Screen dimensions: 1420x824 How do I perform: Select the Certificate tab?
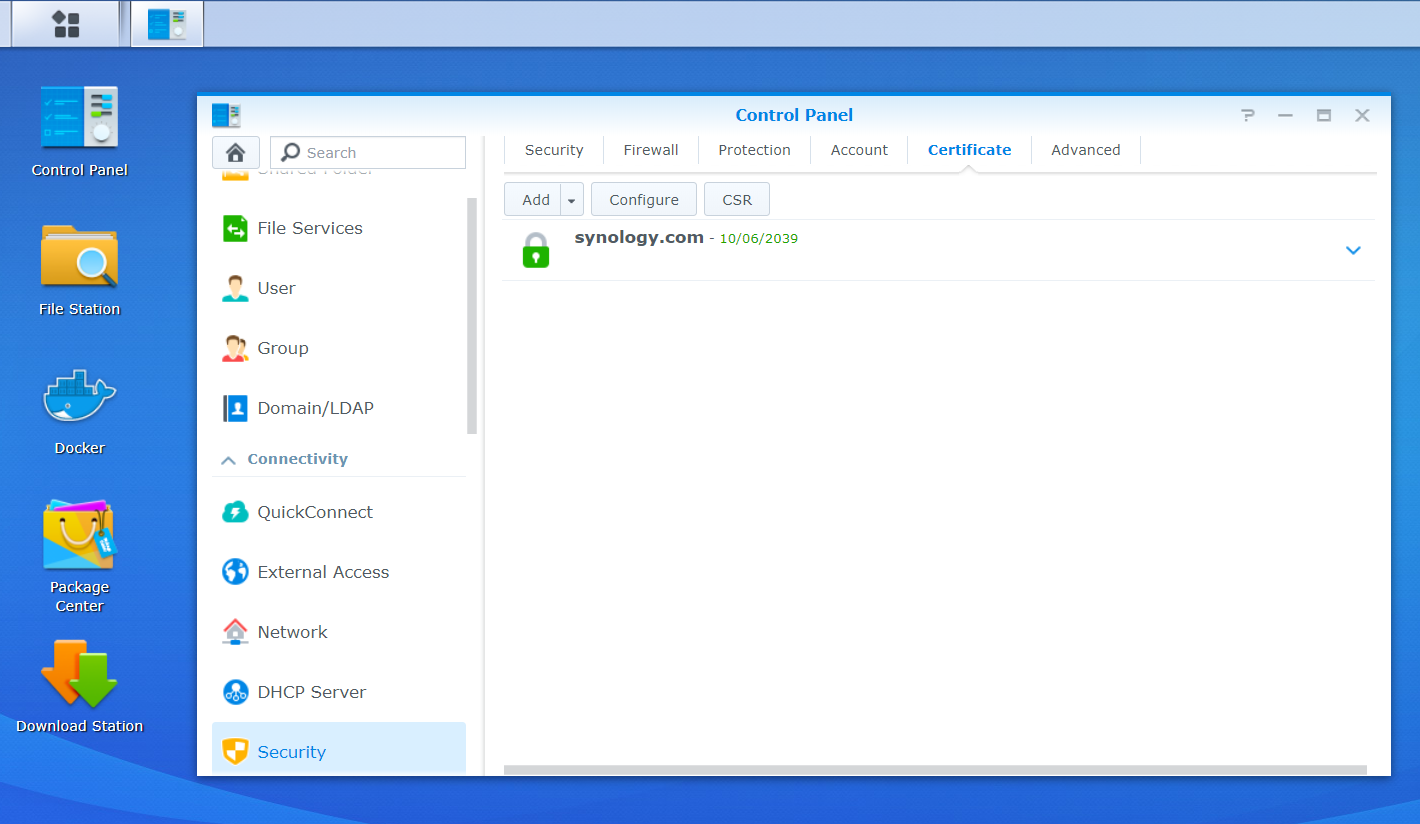click(969, 150)
